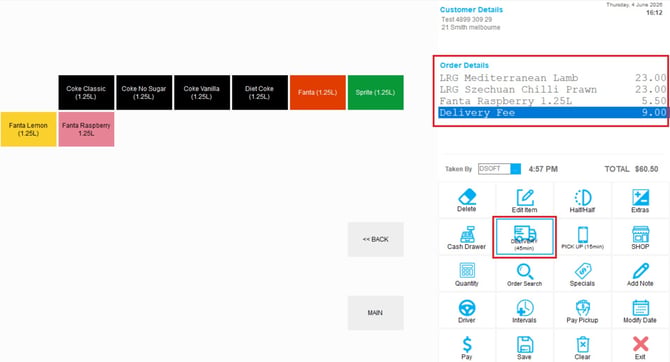
Task: Click the customer name and phone line
Action: 466,20
